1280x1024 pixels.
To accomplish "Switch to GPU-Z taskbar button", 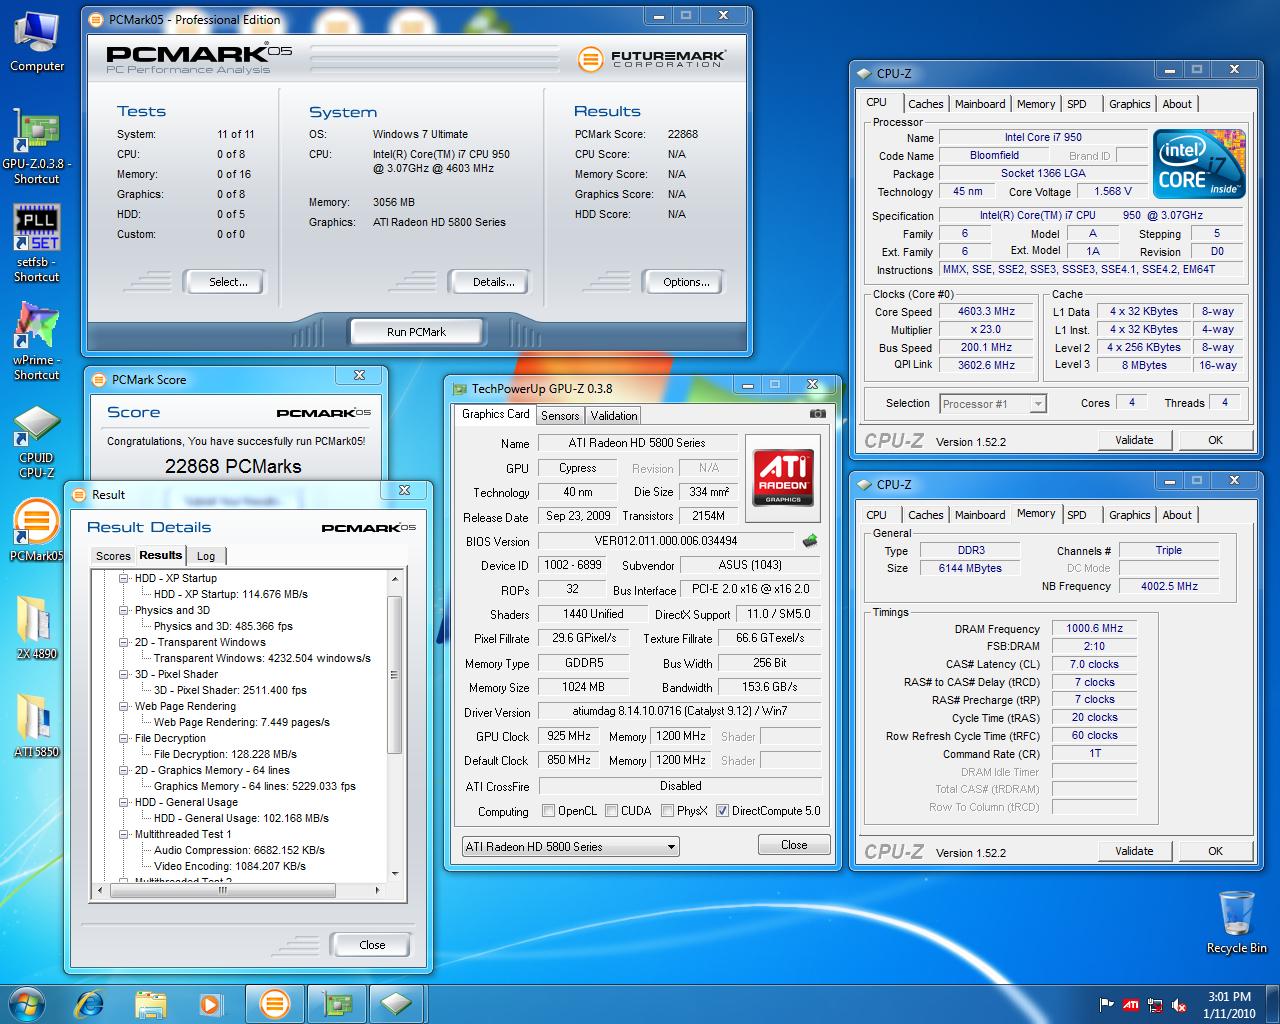I will point(337,1003).
